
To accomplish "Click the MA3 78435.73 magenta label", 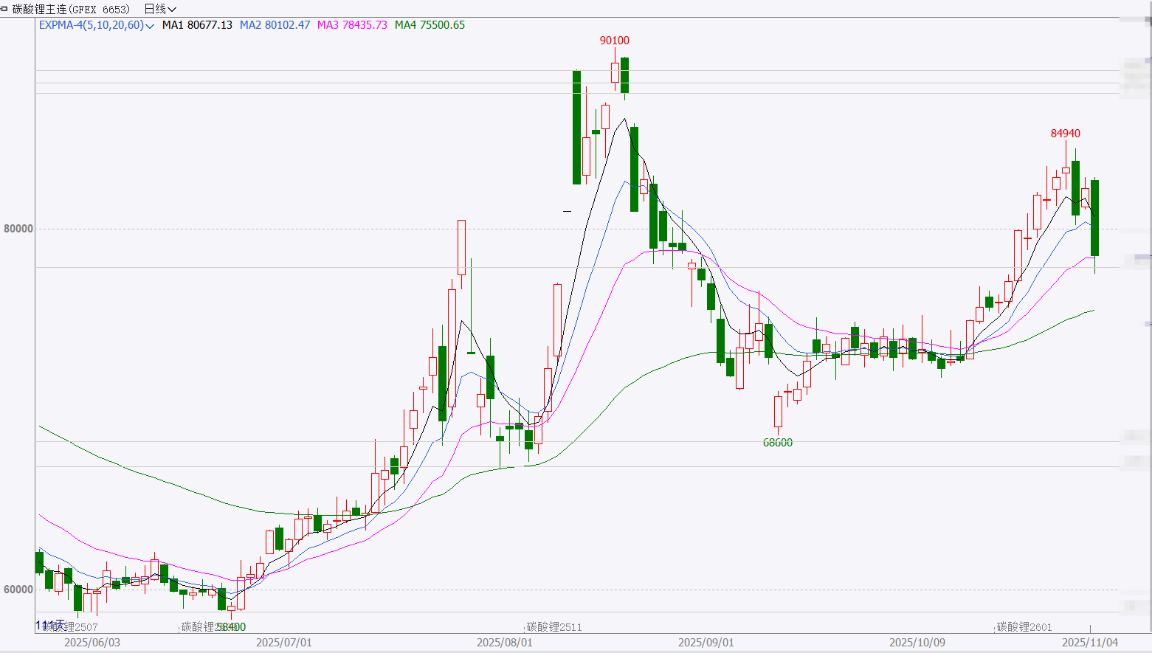I will pyautogui.click(x=351, y=25).
